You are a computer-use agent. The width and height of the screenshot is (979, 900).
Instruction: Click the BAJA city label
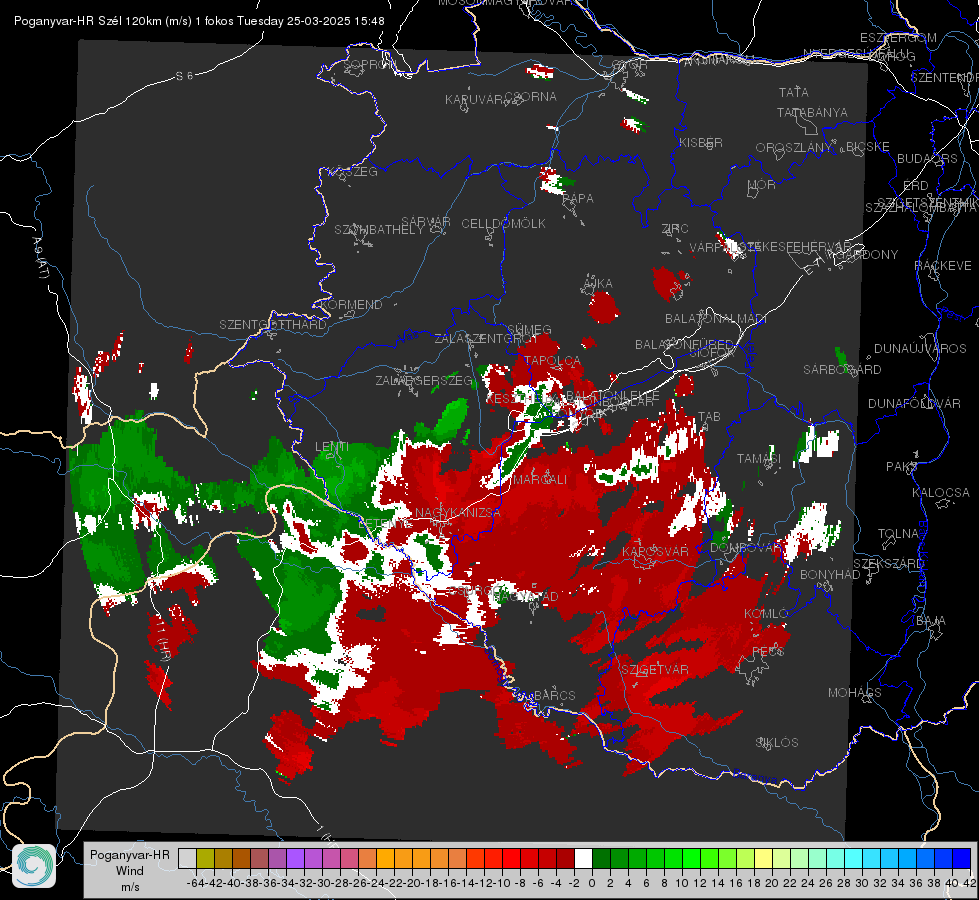[931, 621]
